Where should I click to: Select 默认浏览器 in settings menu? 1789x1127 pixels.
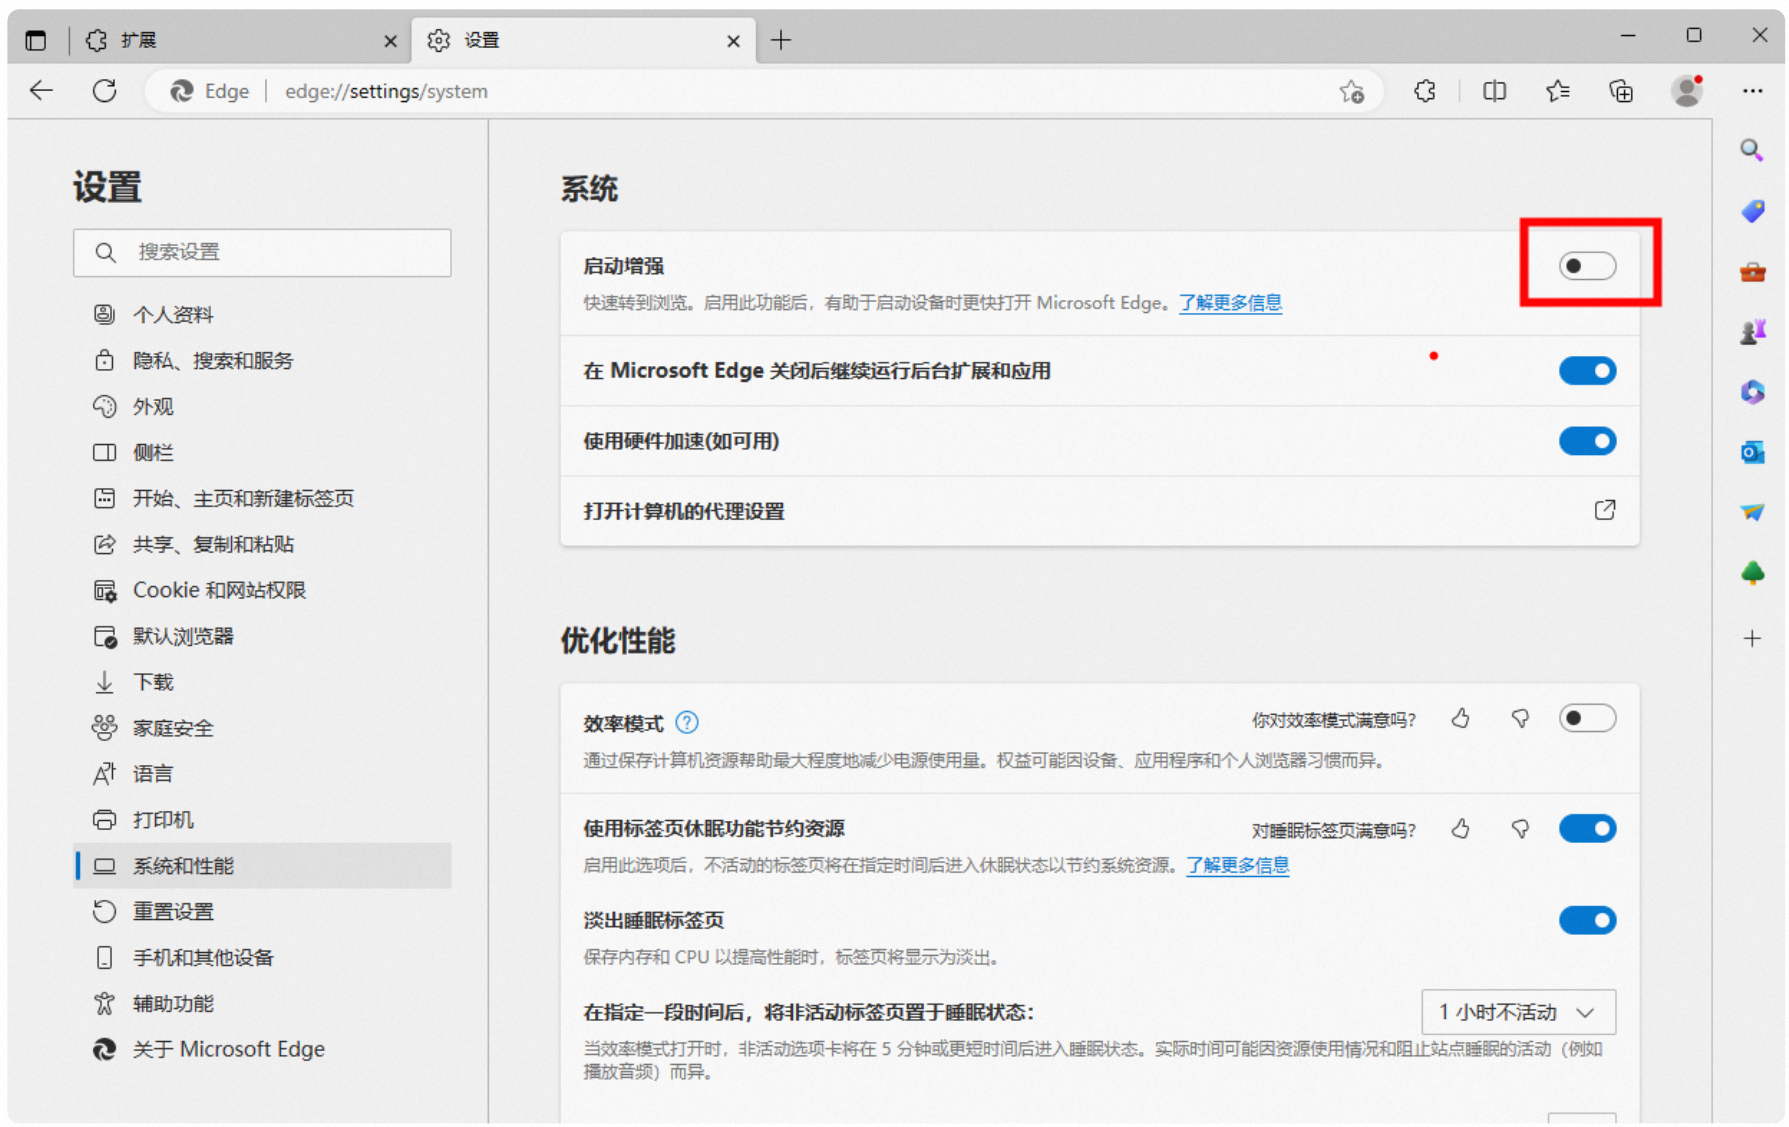(263, 637)
